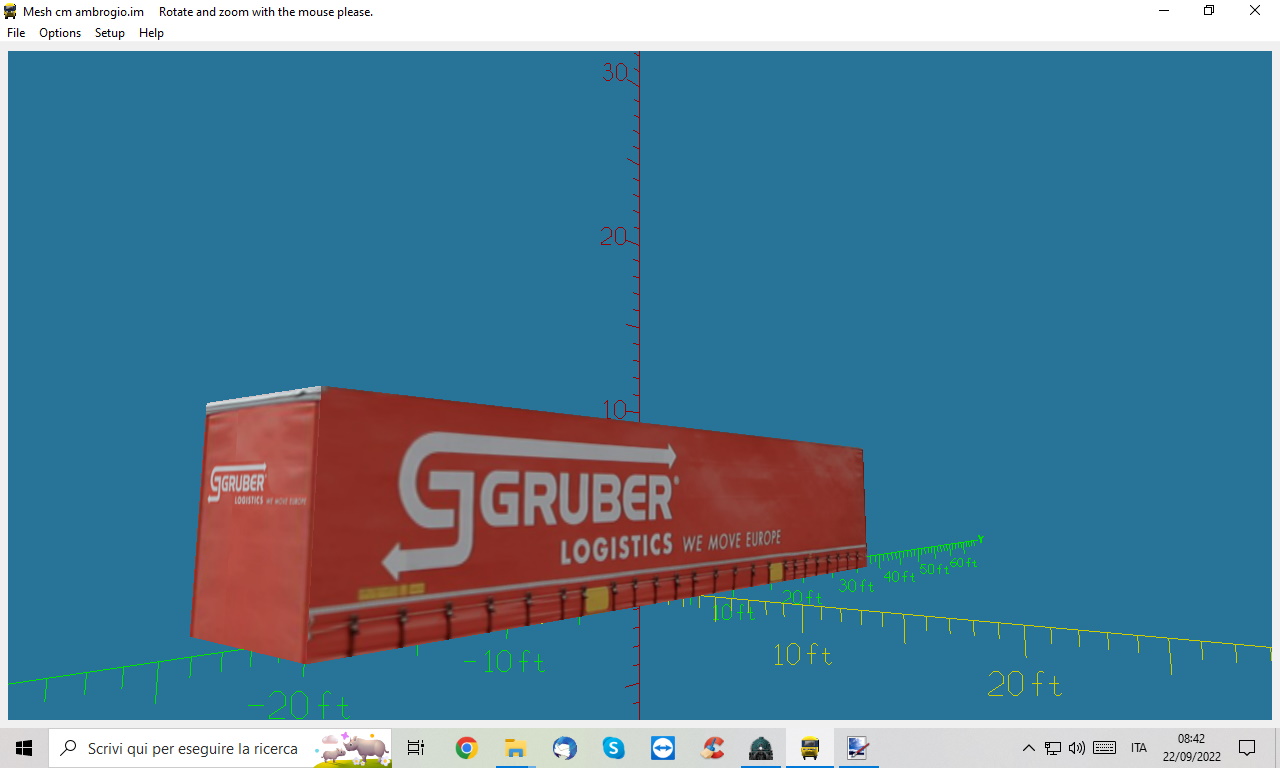Open File Explorer from the taskbar
1280x768 pixels.
pos(515,748)
